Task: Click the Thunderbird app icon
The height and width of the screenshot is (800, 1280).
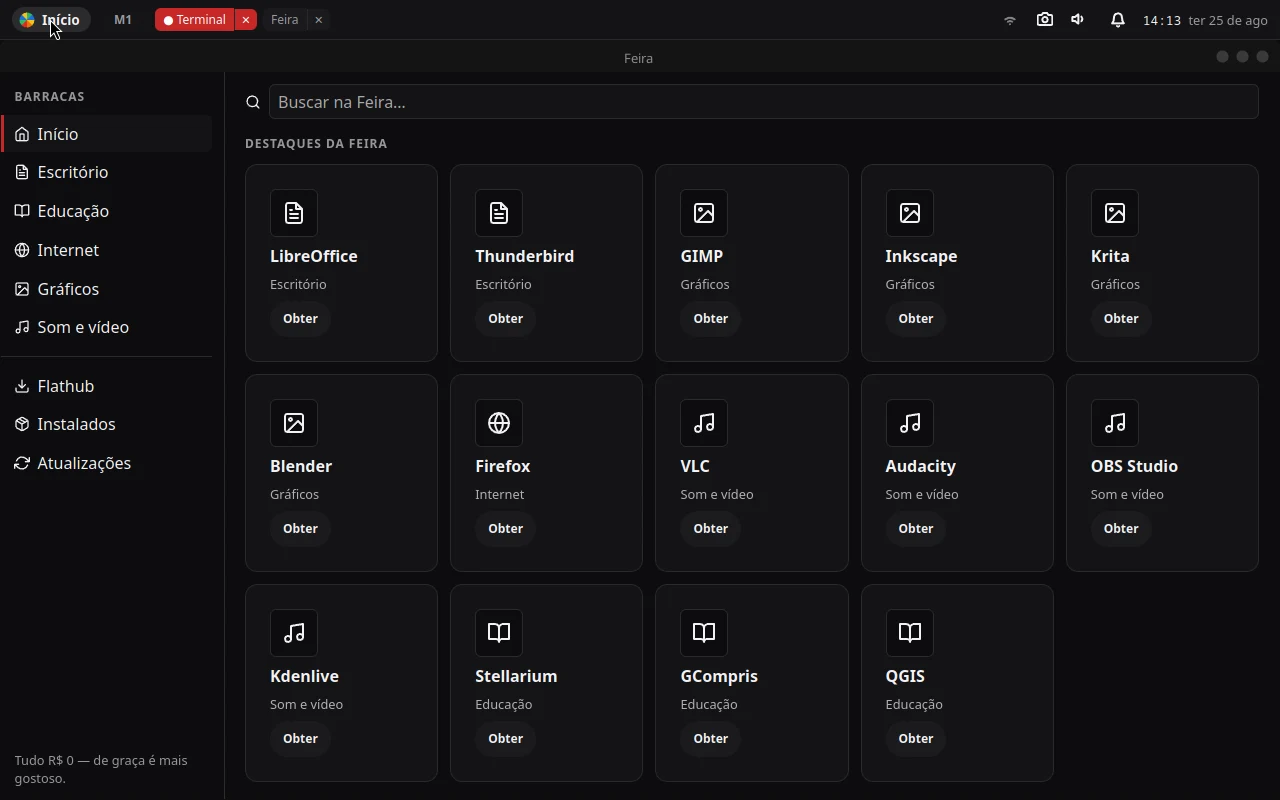Action: [x=499, y=213]
